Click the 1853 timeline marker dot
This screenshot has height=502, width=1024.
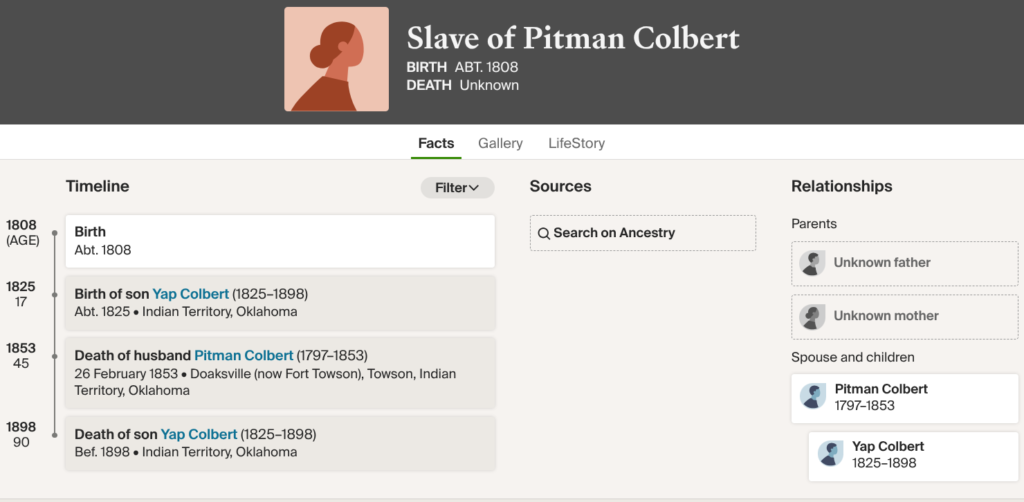[x=54, y=356]
